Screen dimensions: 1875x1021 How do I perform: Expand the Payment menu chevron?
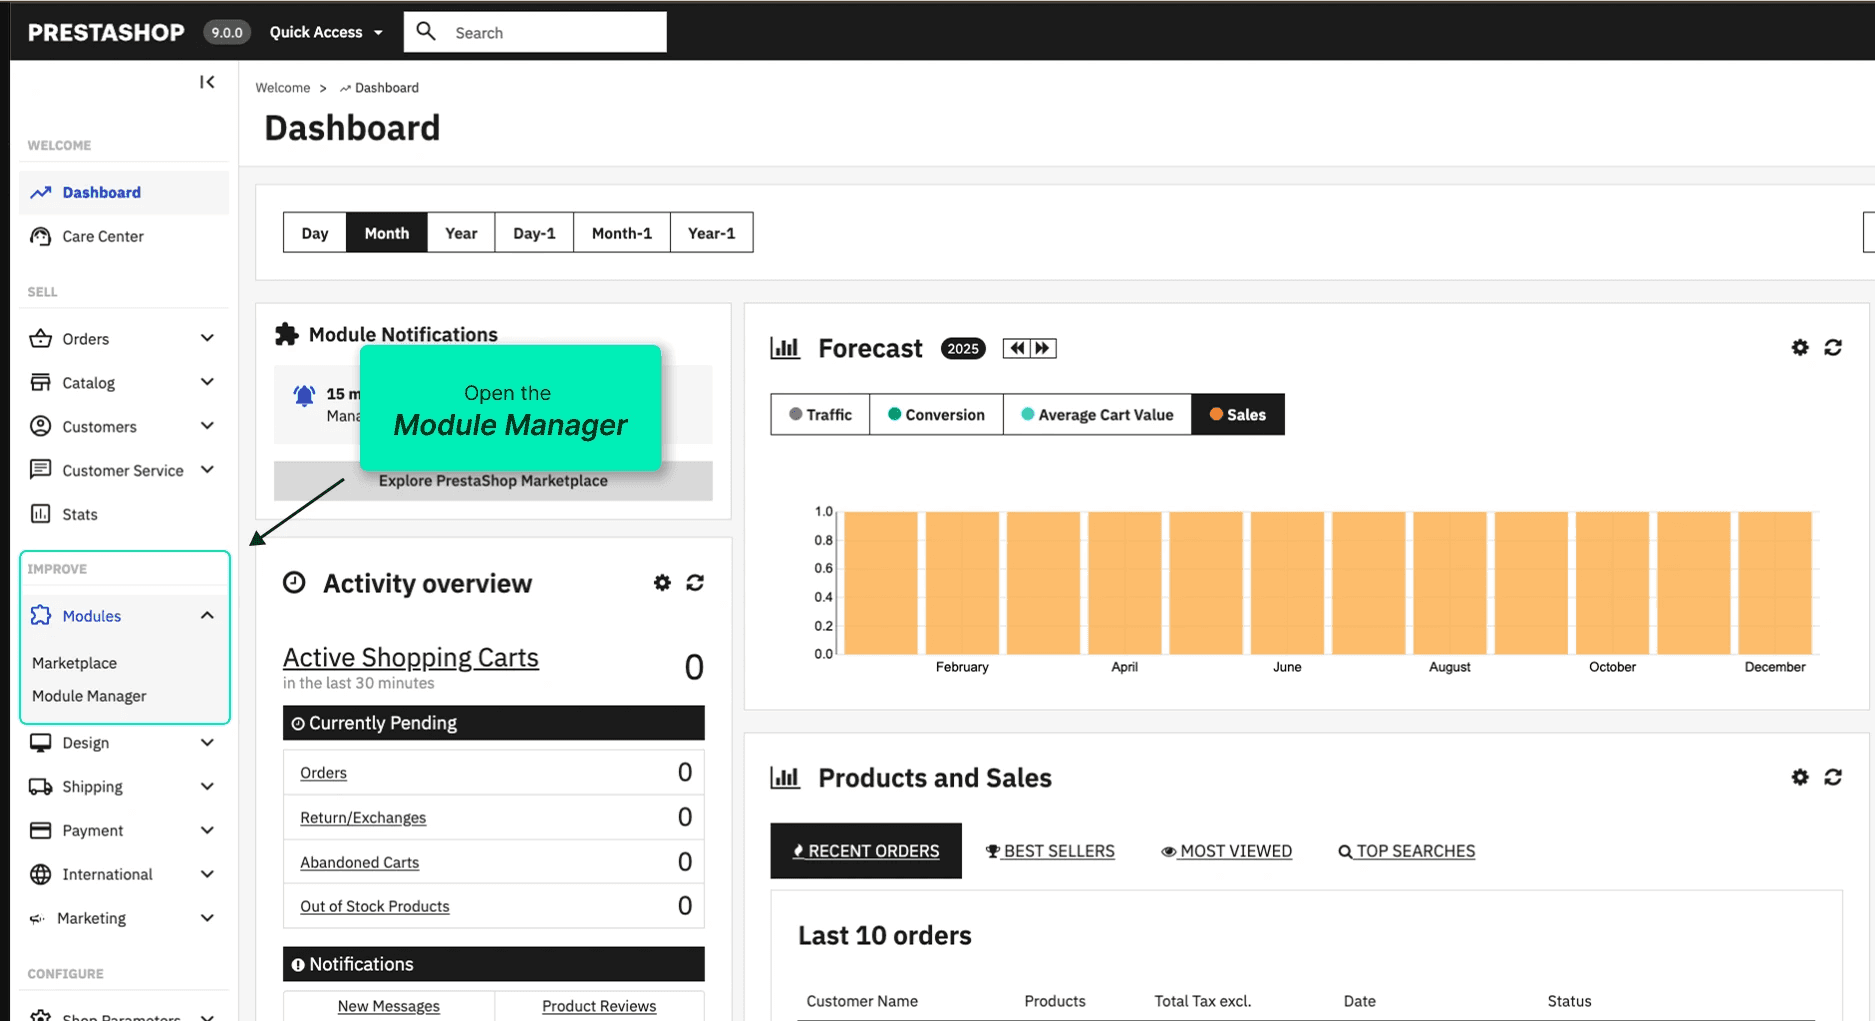click(x=207, y=830)
